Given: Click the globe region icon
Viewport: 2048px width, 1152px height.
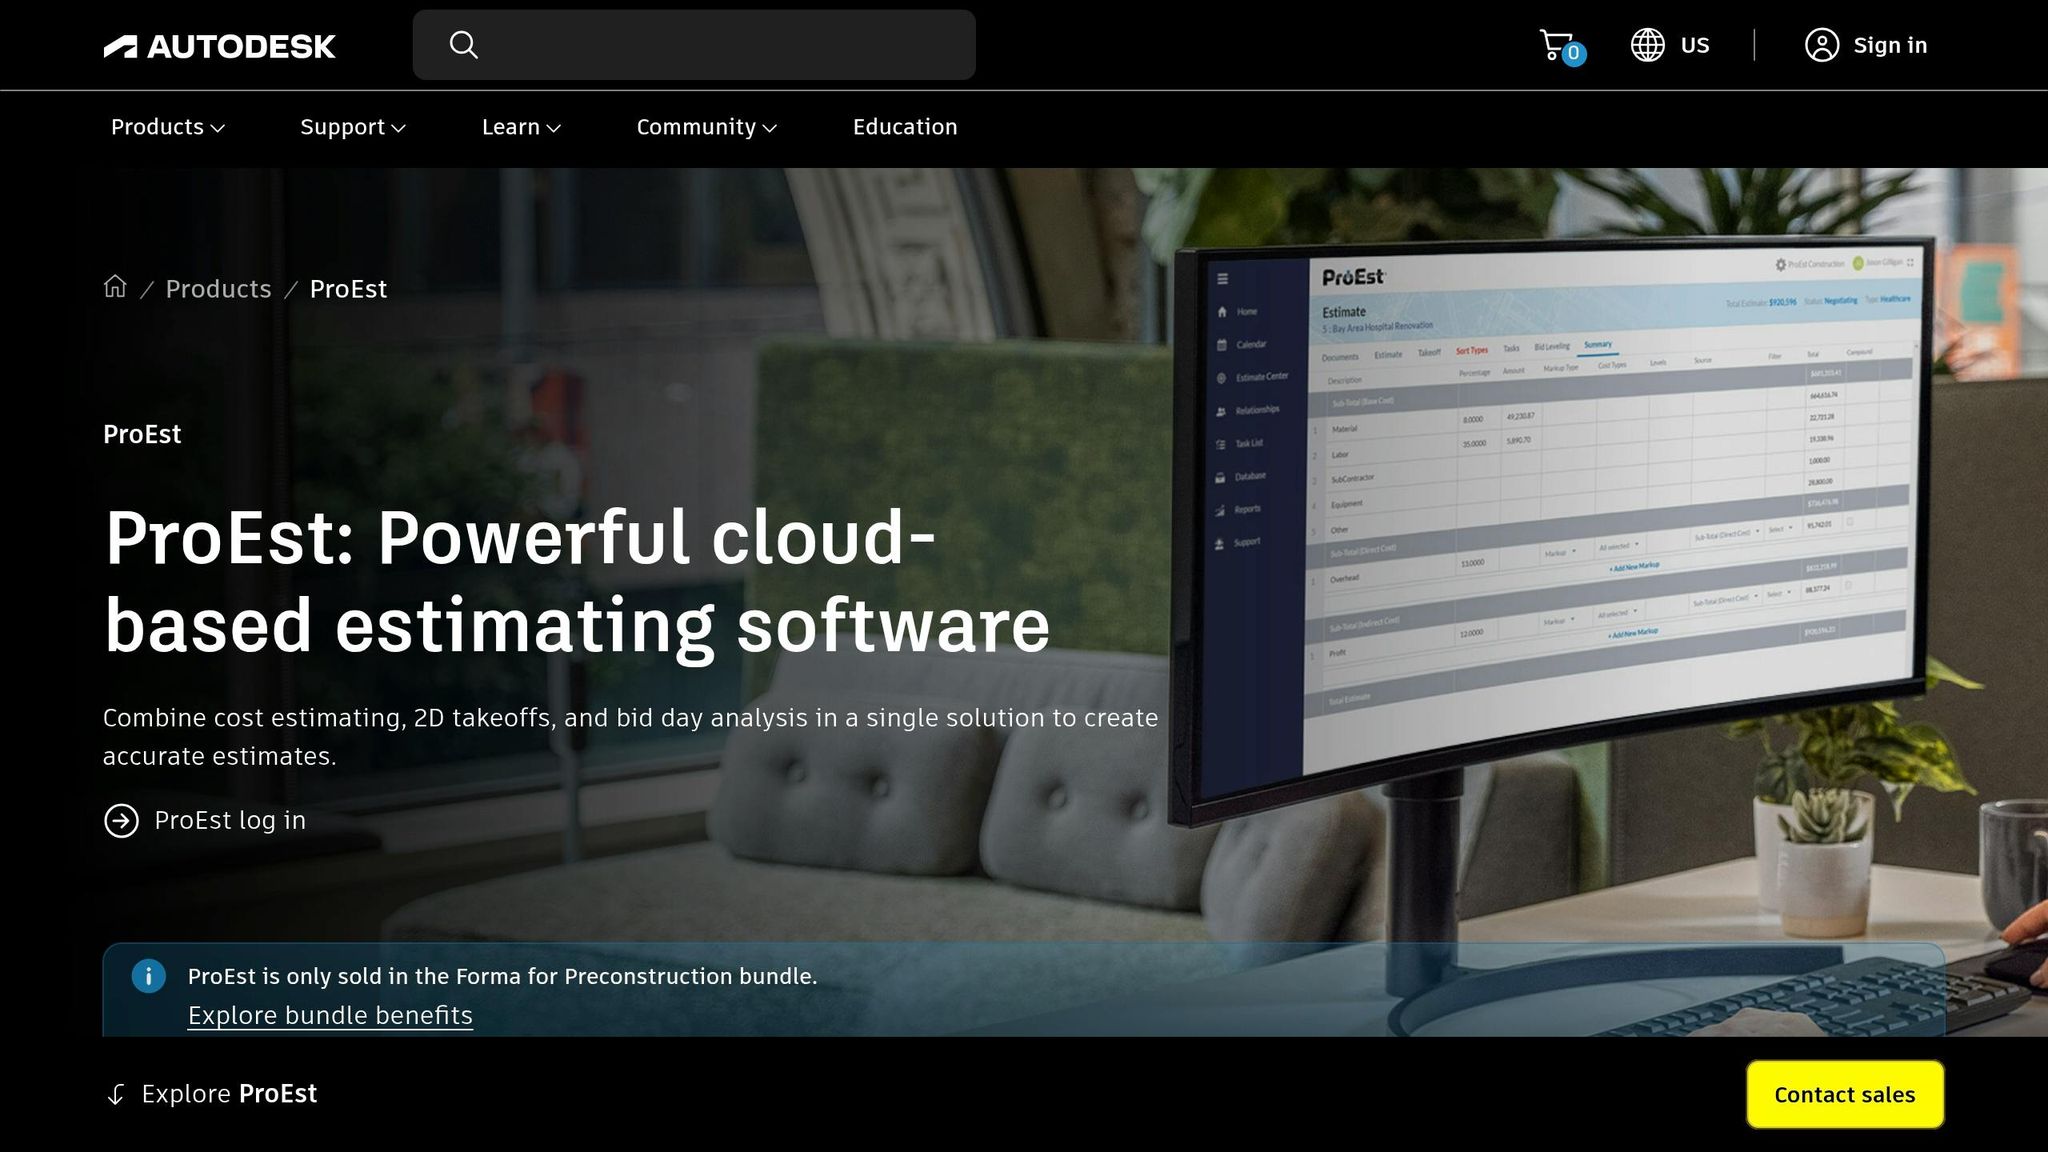Looking at the screenshot, I should point(1647,45).
